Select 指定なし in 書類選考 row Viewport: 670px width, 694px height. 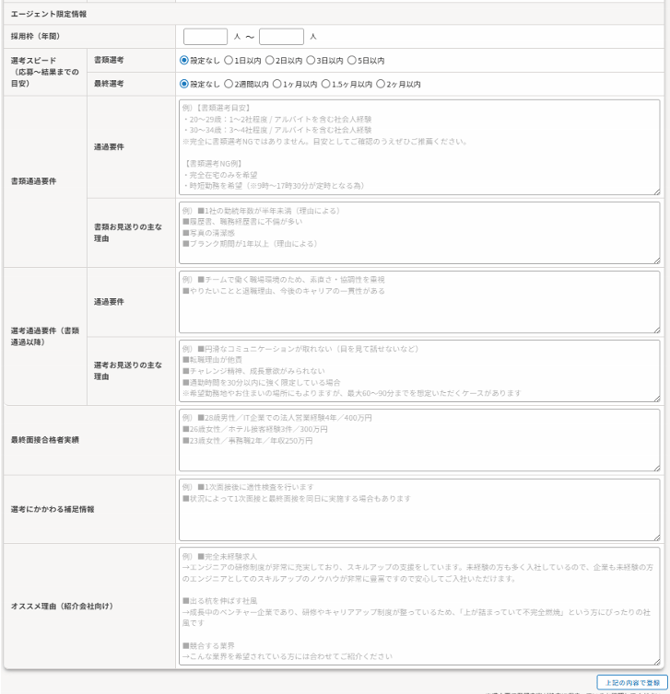pos(184,60)
